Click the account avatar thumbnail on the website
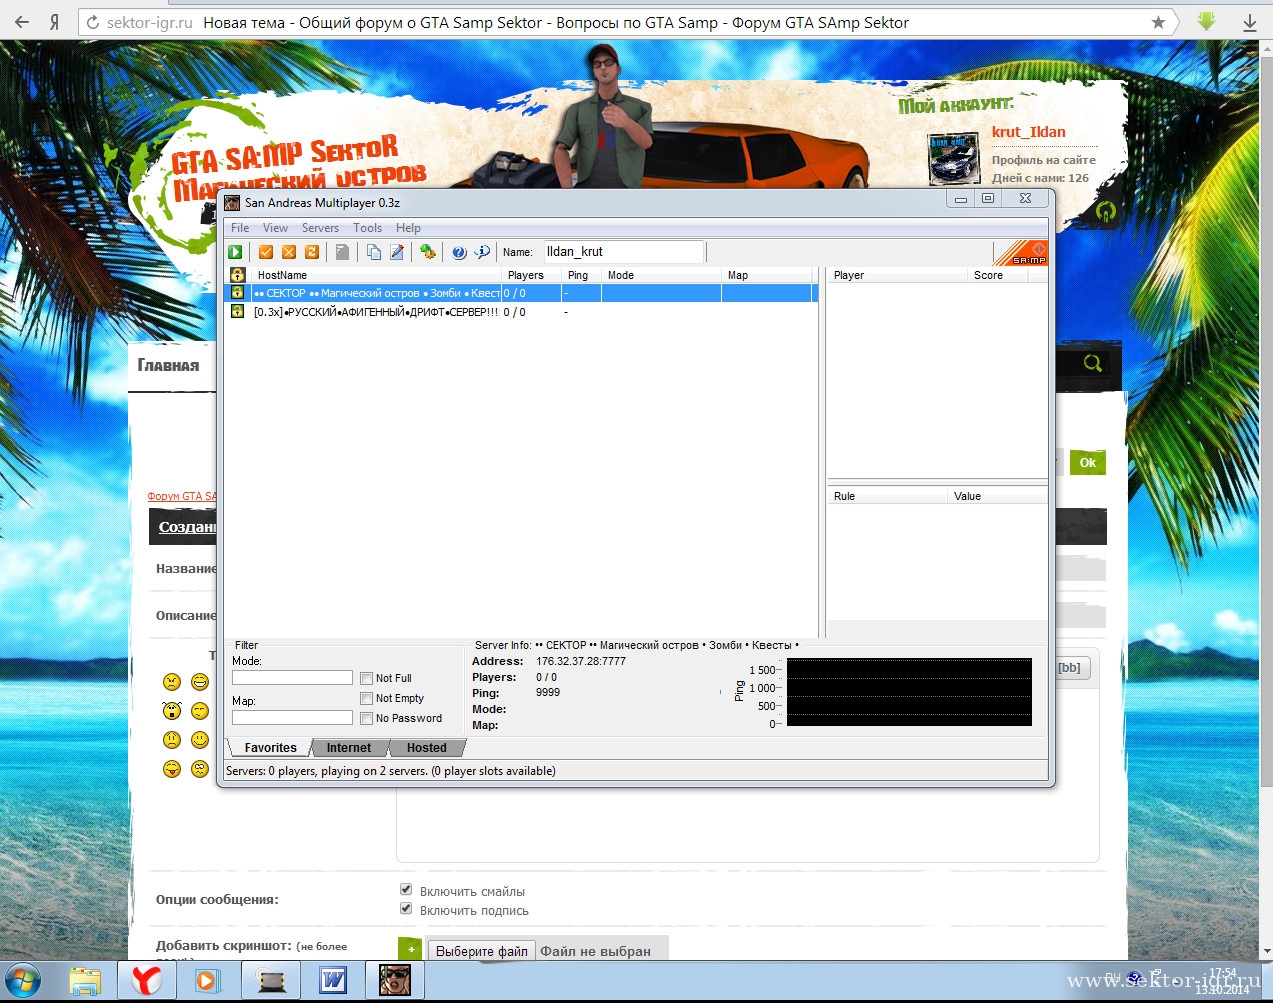This screenshot has width=1273, height=1003. click(954, 160)
